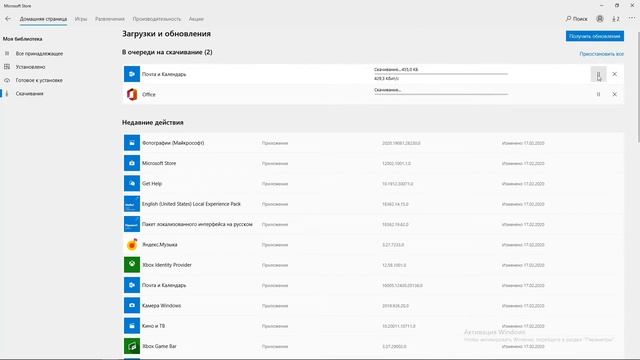This screenshot has width=640, height=360.
Task: Open the Развлечения tab
Action: (x=110, y=19)
